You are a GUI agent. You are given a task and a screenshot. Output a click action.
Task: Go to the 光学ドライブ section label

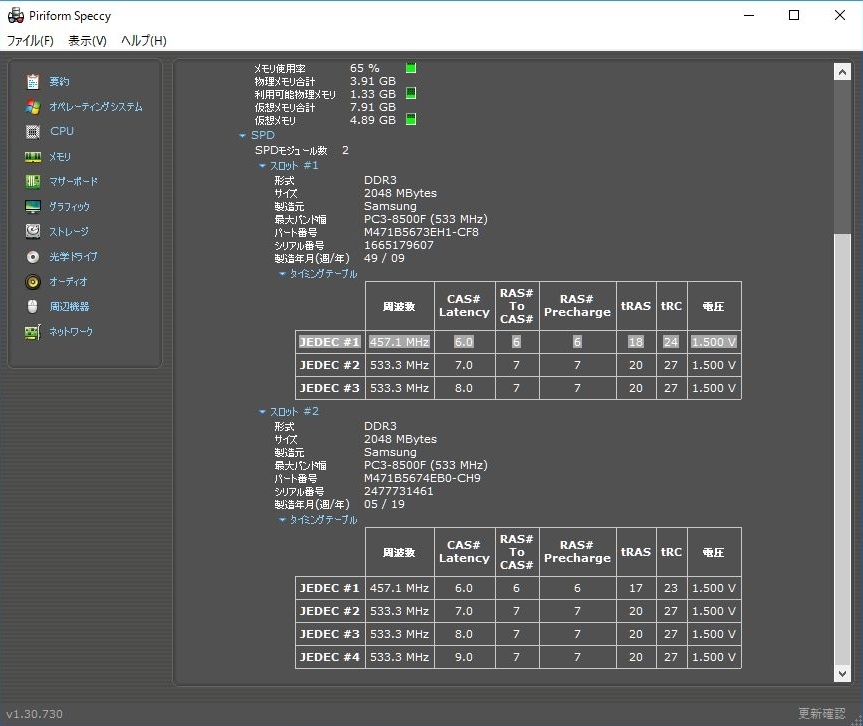[x=73, y=256]
